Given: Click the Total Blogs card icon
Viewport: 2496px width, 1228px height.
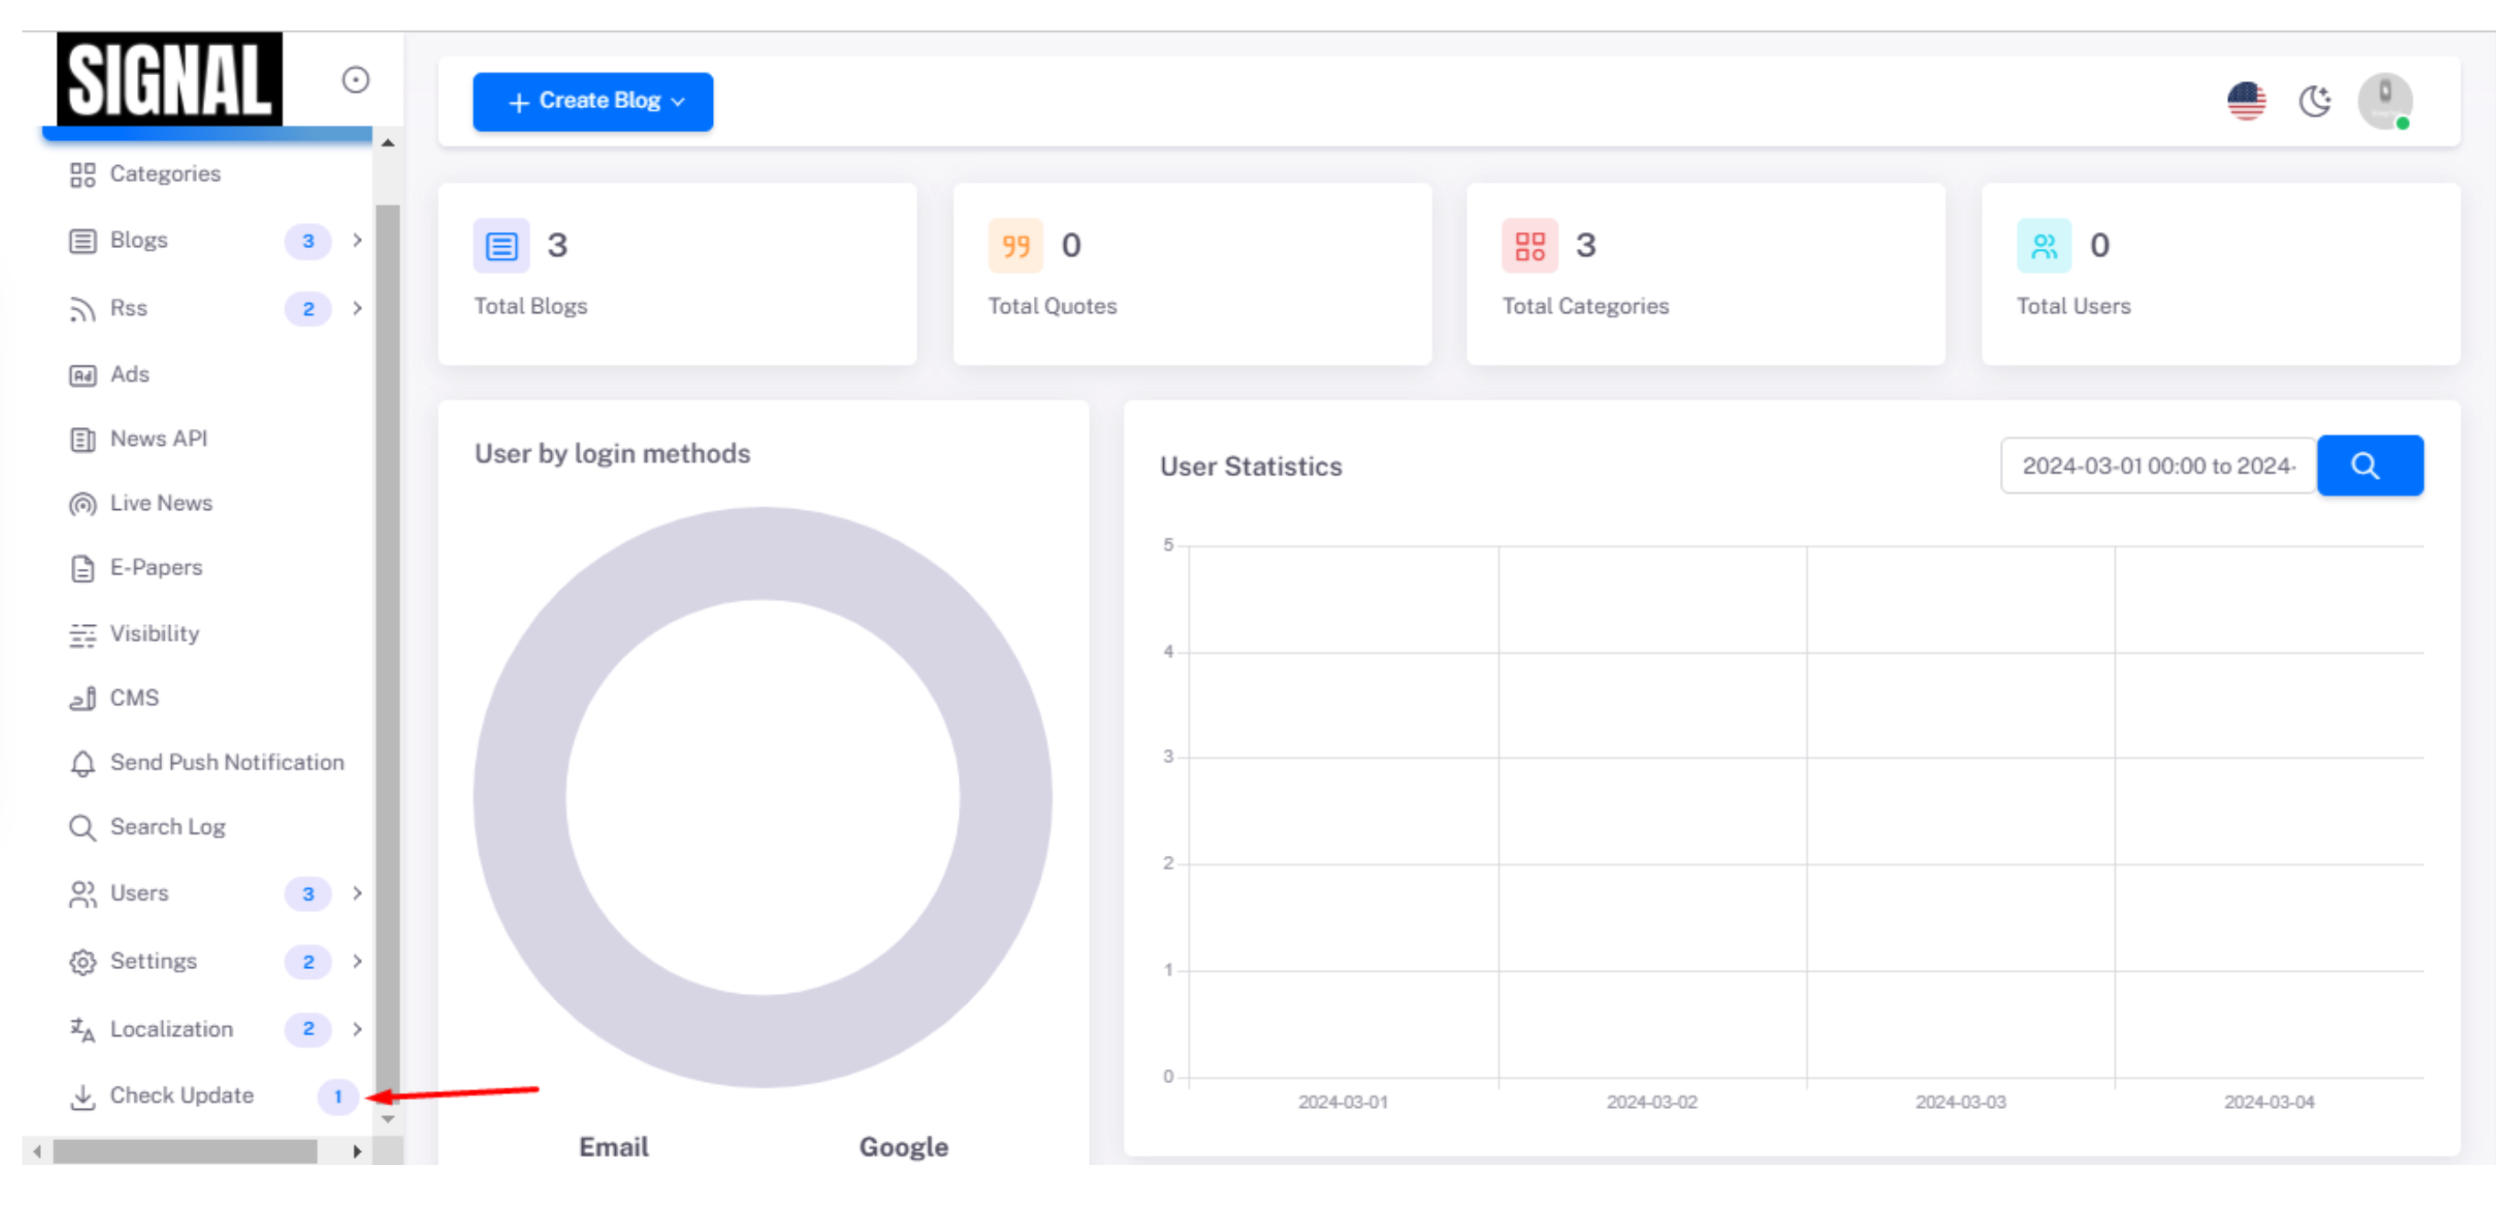Looking at the screenshot, I should [501, 245].
